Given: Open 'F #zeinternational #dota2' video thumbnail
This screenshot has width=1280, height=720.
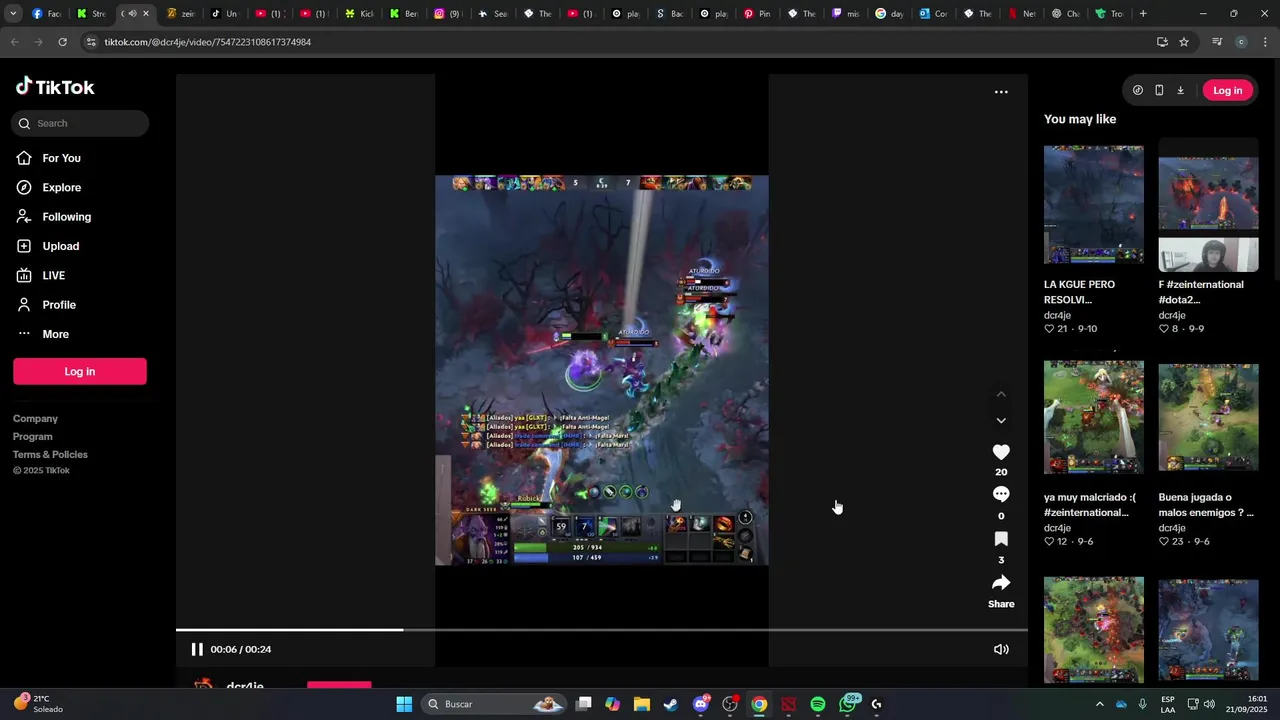Looking at the screenshot, I should tap(1208, 204).
